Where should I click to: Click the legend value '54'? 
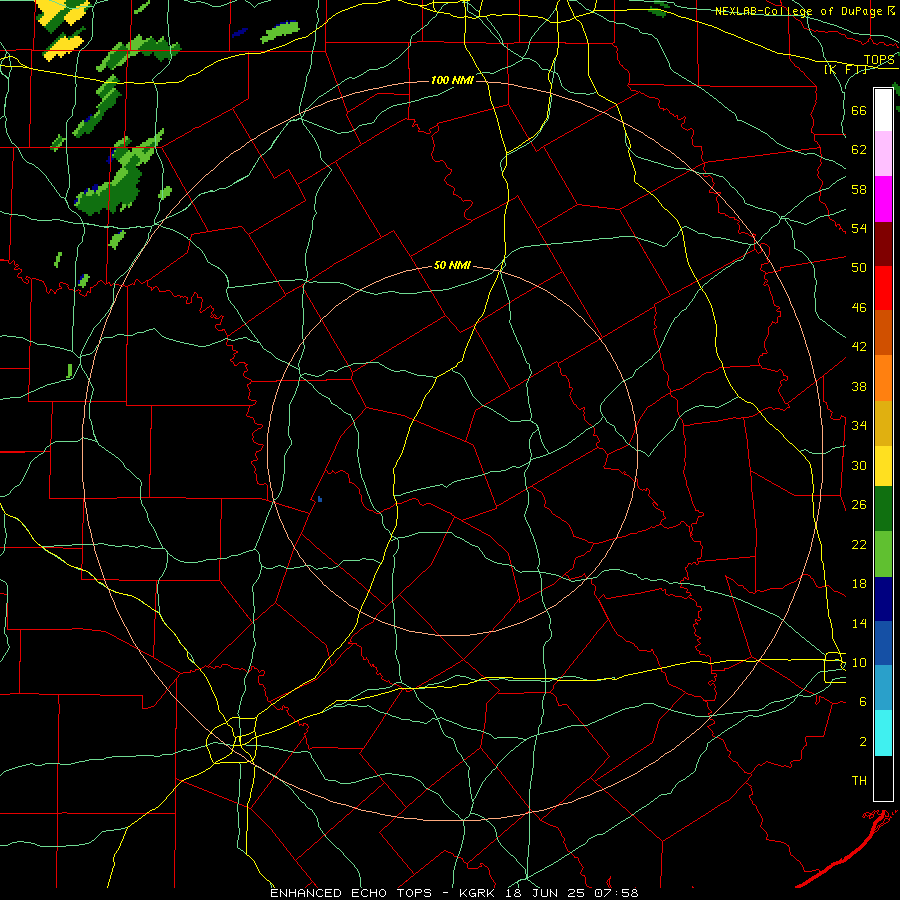859,228
